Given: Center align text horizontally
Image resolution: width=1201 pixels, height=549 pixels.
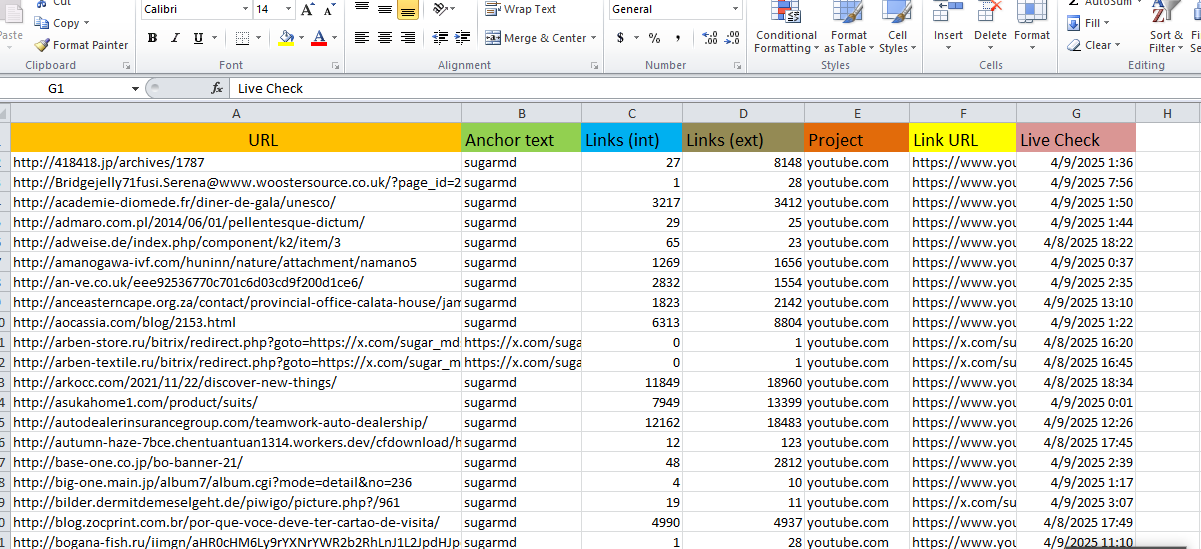Looking at the screenshot, I should coord(383,38).
